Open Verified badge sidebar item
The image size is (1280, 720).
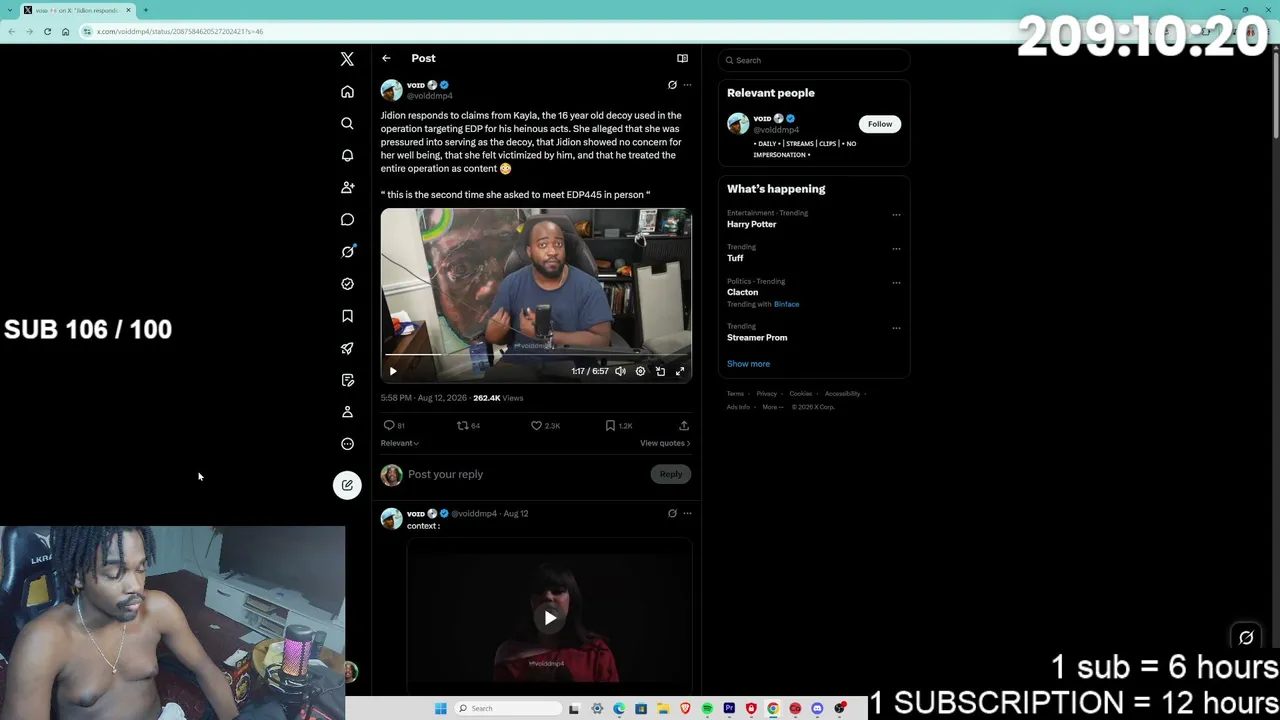click(347, 284)
